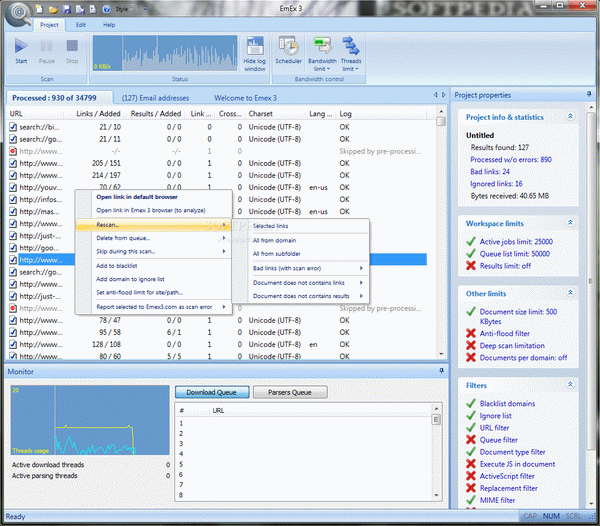Click the Pause scan icon
Screen dimensions: 600x526
pos(47,49)
